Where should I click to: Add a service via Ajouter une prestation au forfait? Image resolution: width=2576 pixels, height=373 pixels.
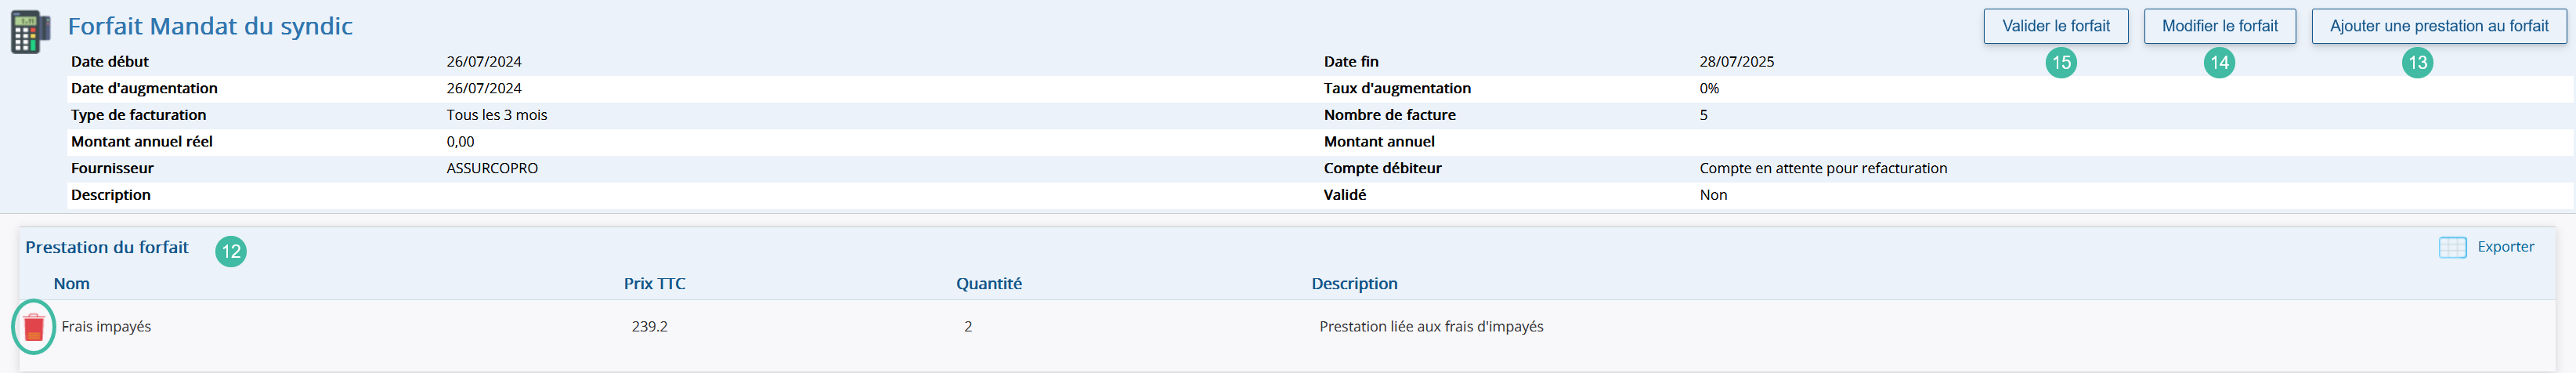click(2439, 26)
